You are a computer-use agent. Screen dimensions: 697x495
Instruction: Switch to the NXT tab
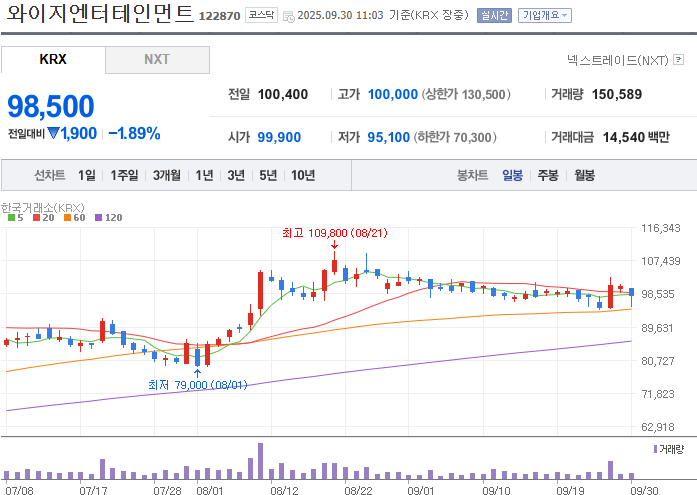tap(157, 60)
